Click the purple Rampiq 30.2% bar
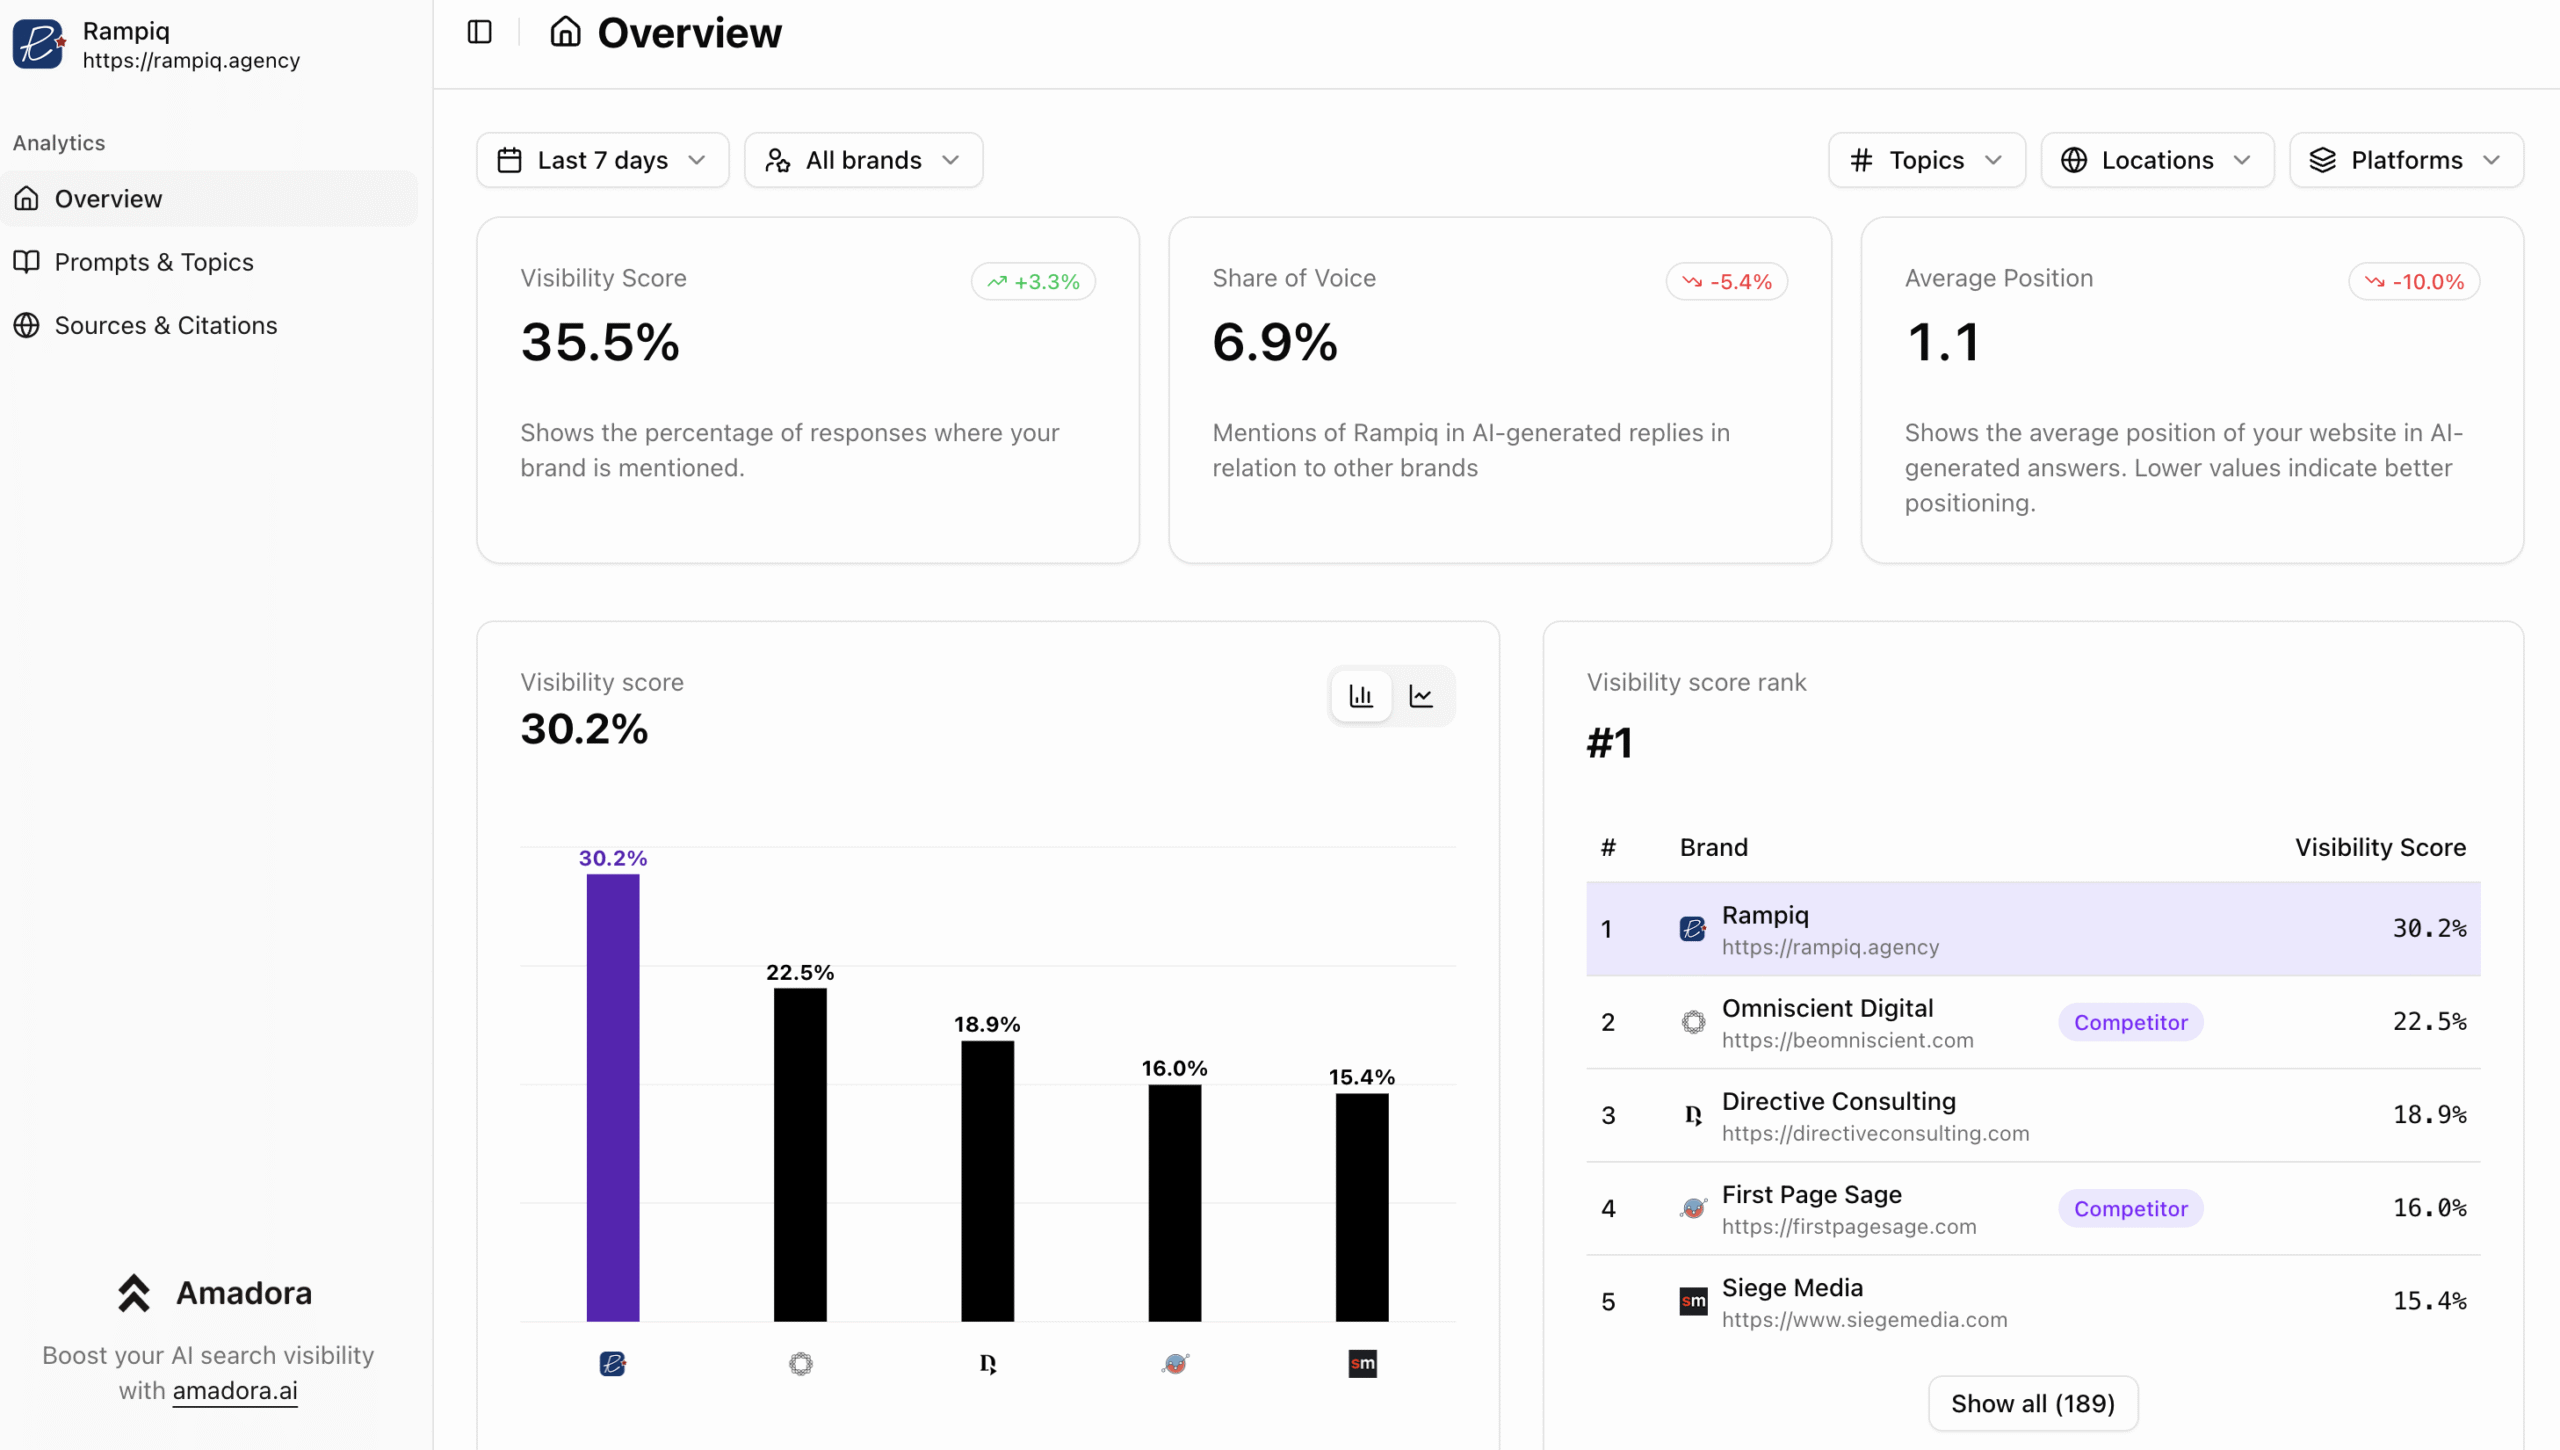Screen dimensions: 2560x1450 612,1096
